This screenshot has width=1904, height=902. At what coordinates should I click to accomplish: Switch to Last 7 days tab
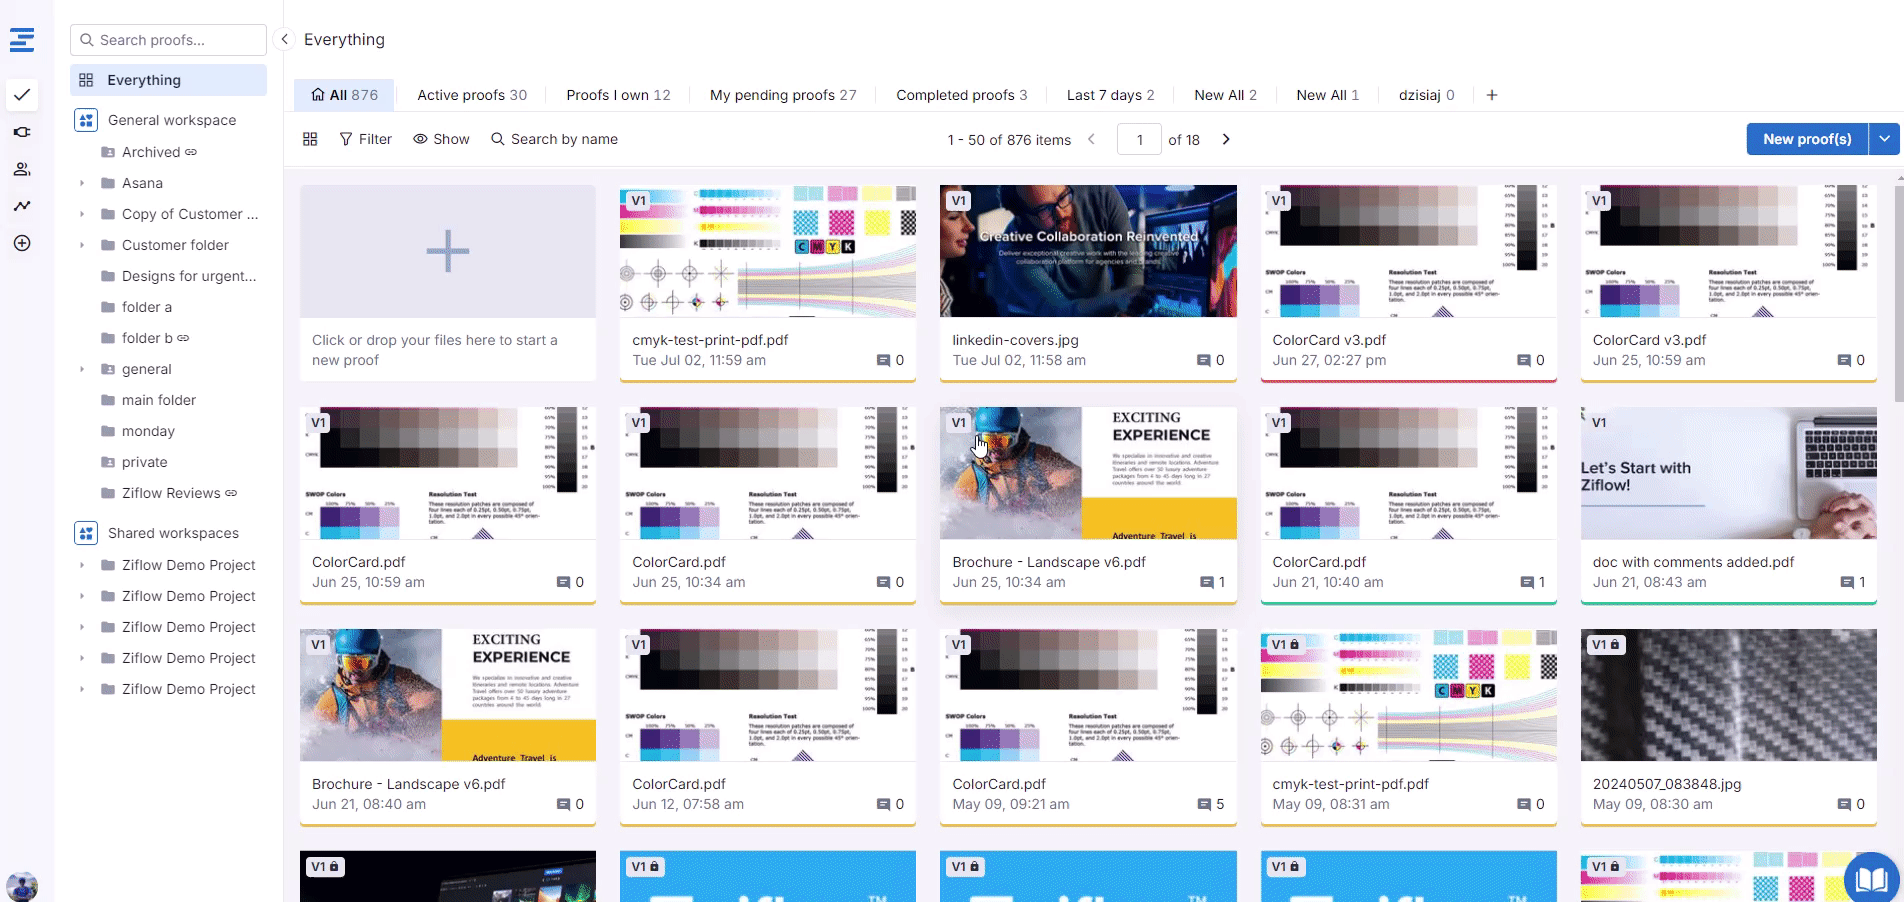pos(1110,95)
